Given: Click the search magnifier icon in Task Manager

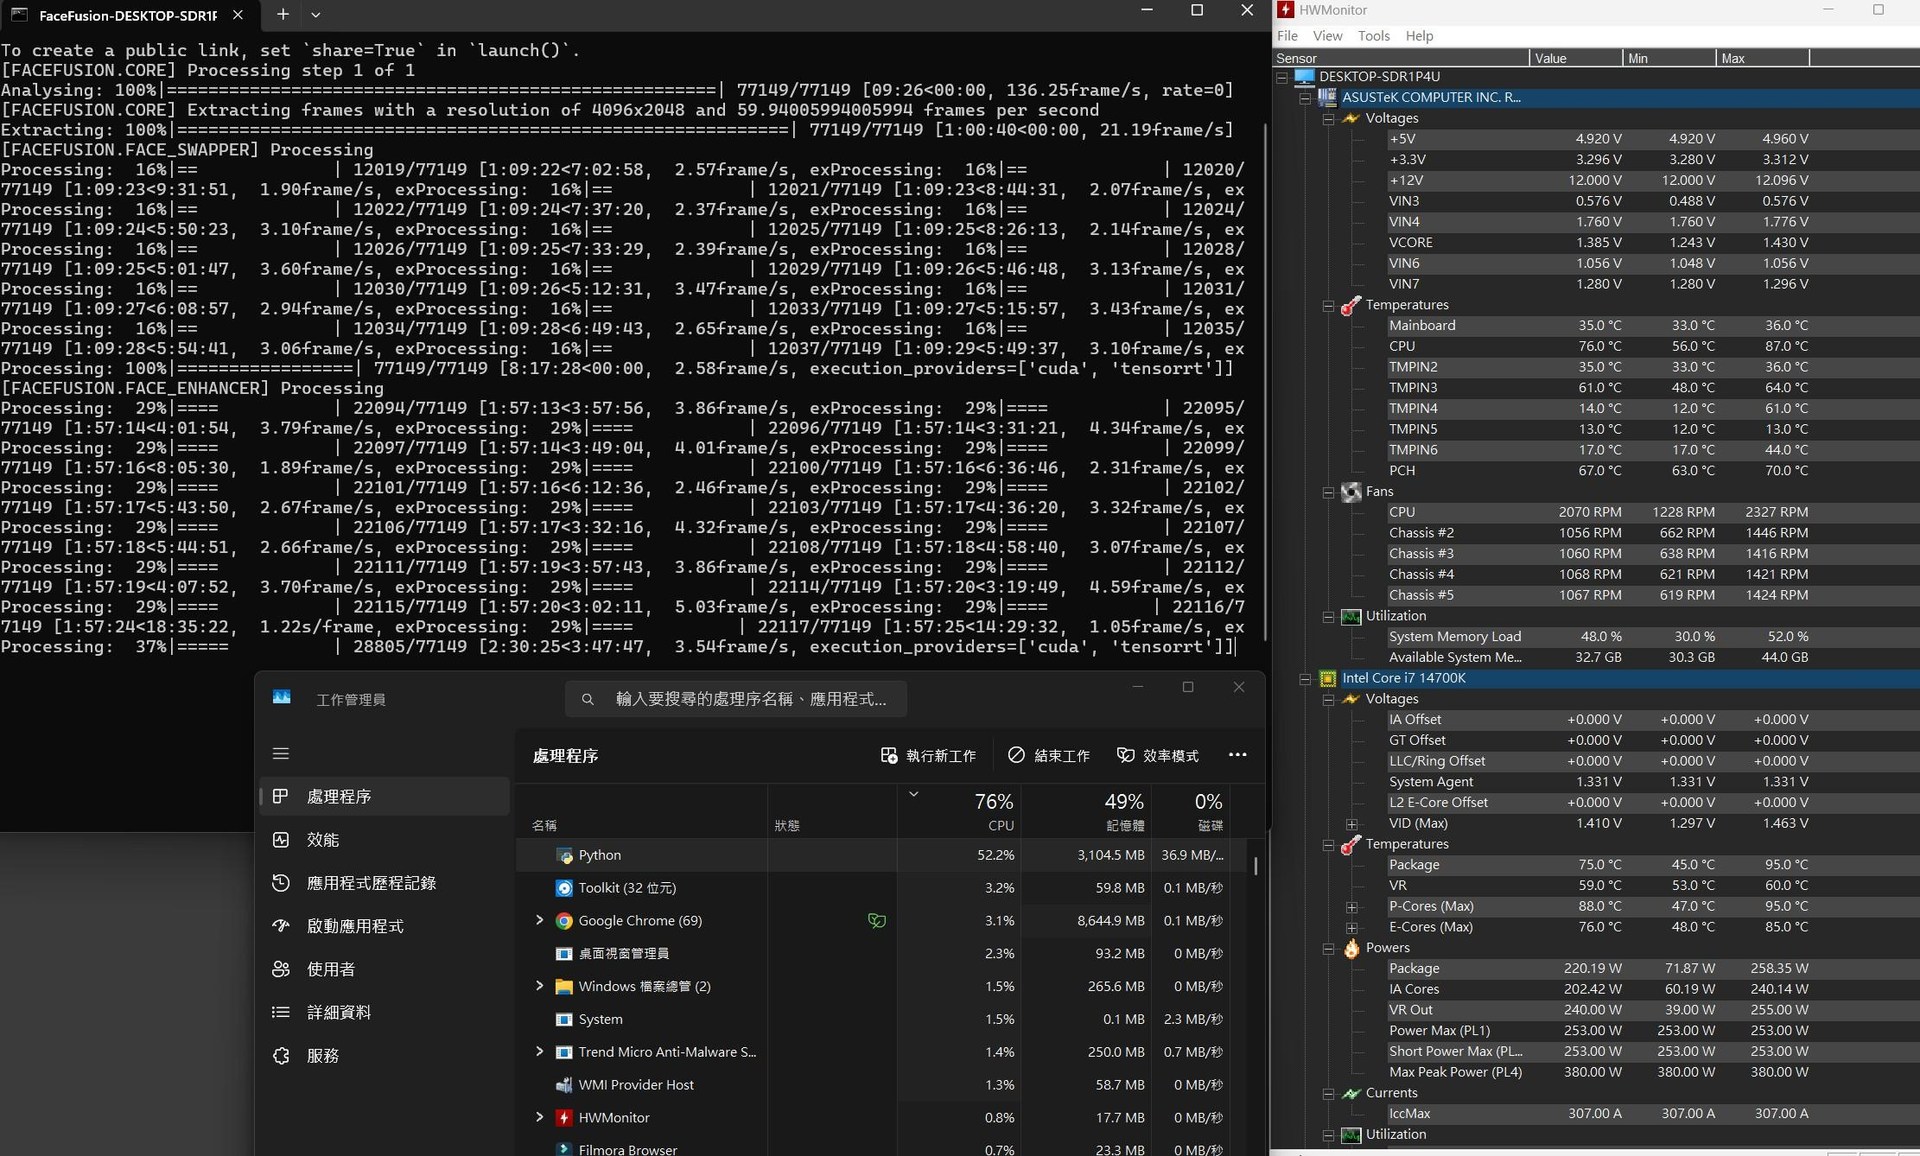Looking at the screenshot, I should (x=588, y=699).
